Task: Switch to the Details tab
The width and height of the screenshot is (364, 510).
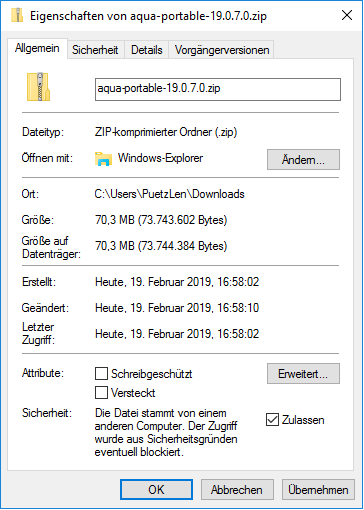Action: 147,50
